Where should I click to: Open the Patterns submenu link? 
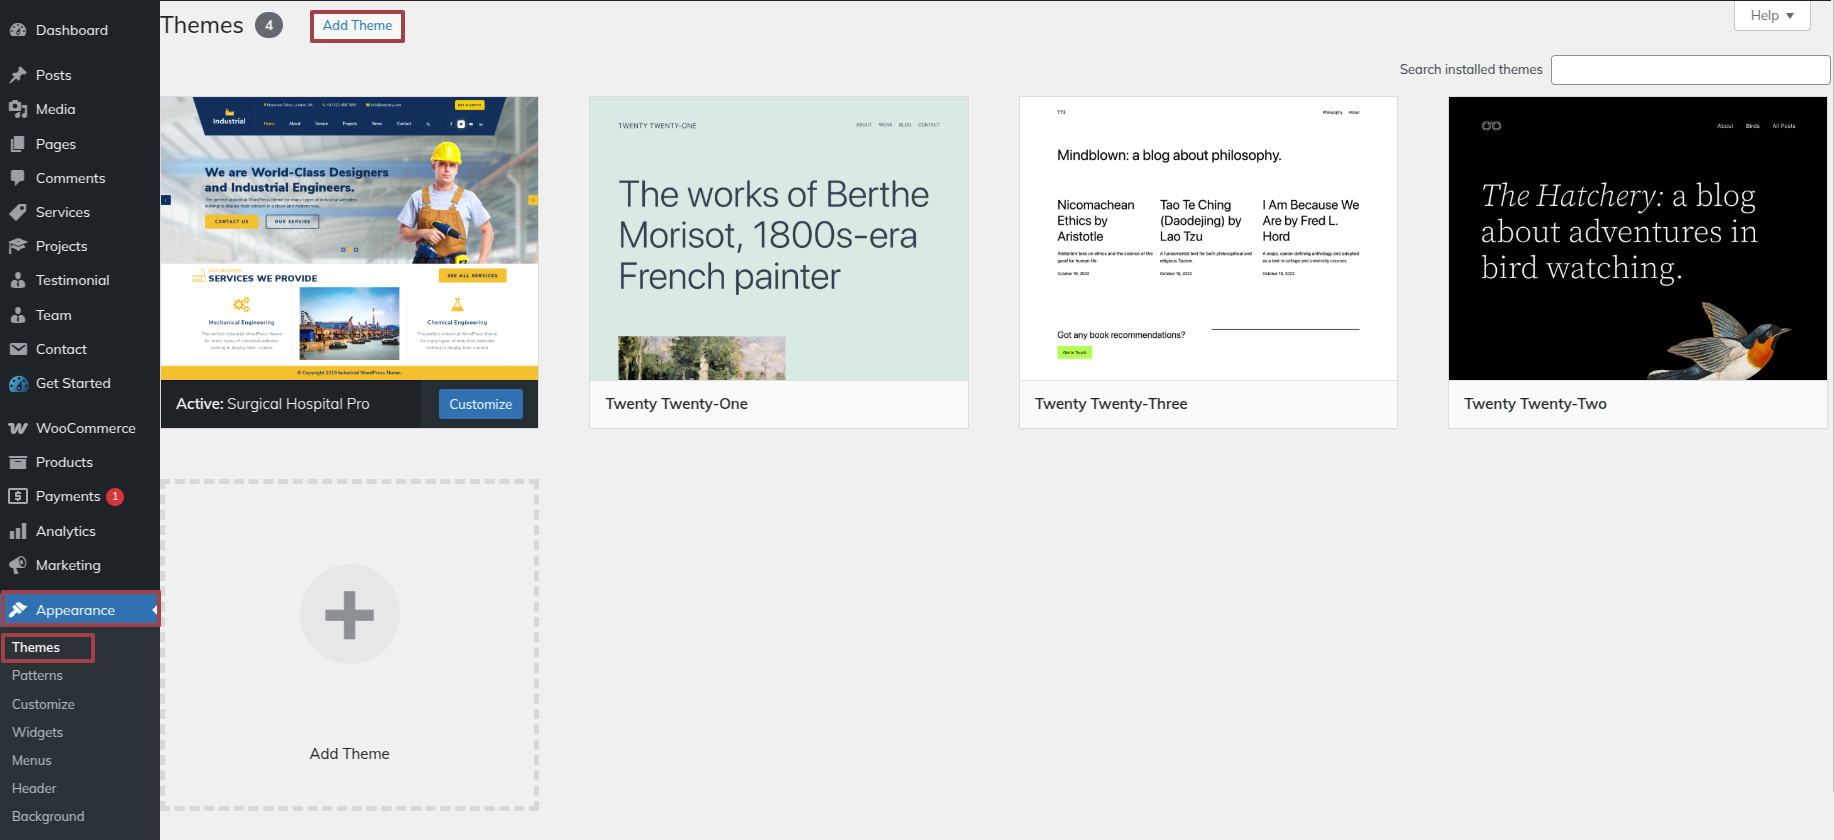click(37, 676)
